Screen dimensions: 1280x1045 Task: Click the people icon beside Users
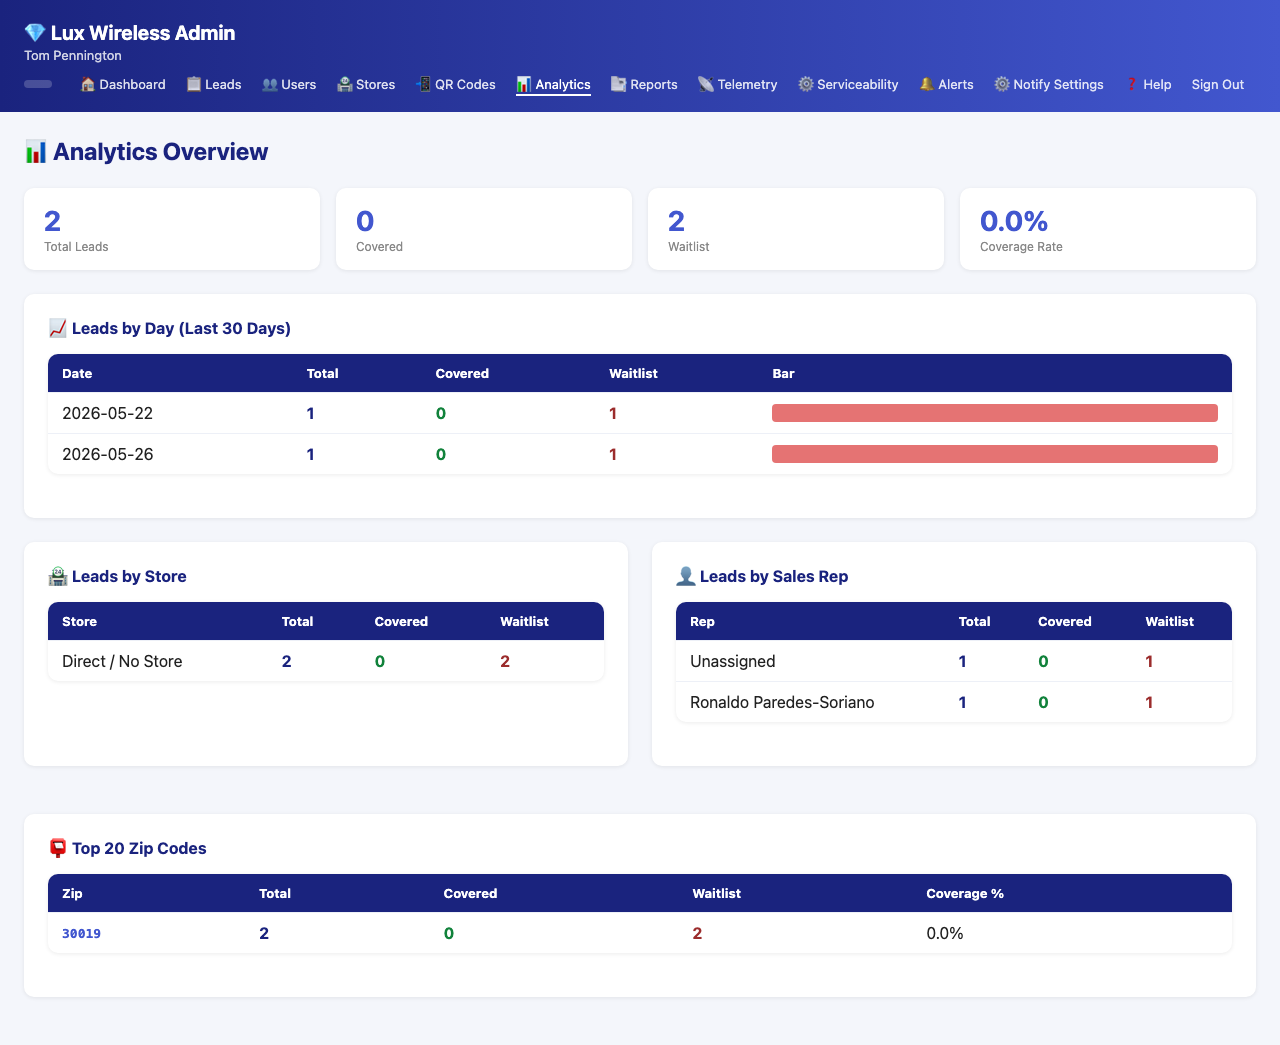point(270,84)
